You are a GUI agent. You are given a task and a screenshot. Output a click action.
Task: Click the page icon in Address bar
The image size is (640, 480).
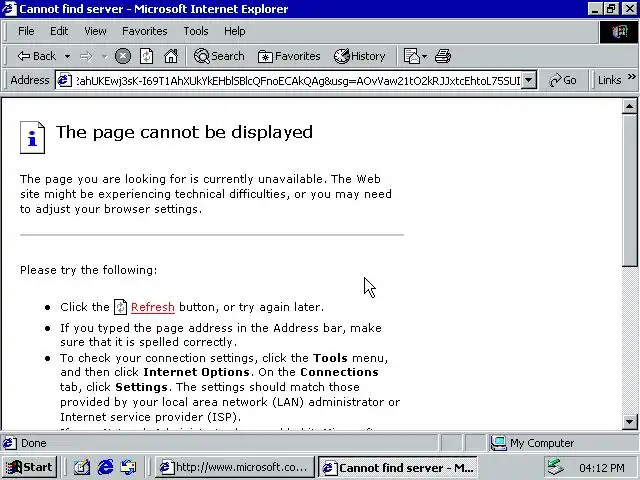64,80
